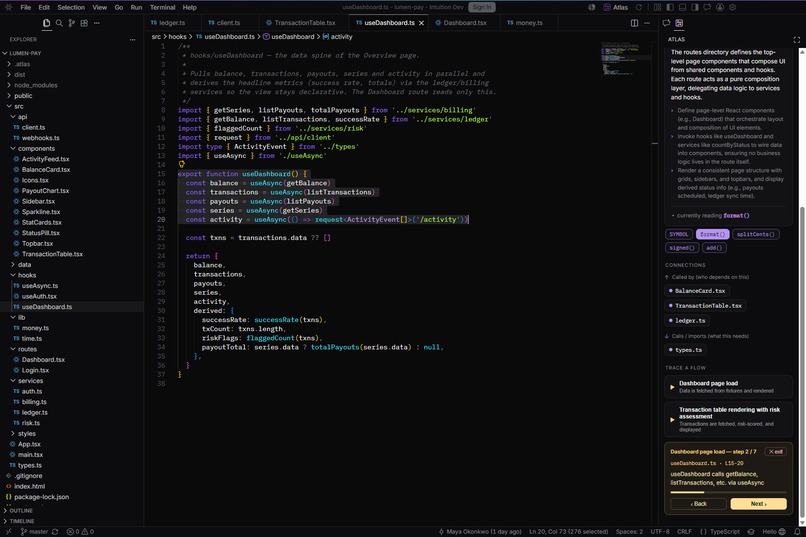Select the Atlas panel tab icon
Screen dimensions: 806x537
click(679, 23)
